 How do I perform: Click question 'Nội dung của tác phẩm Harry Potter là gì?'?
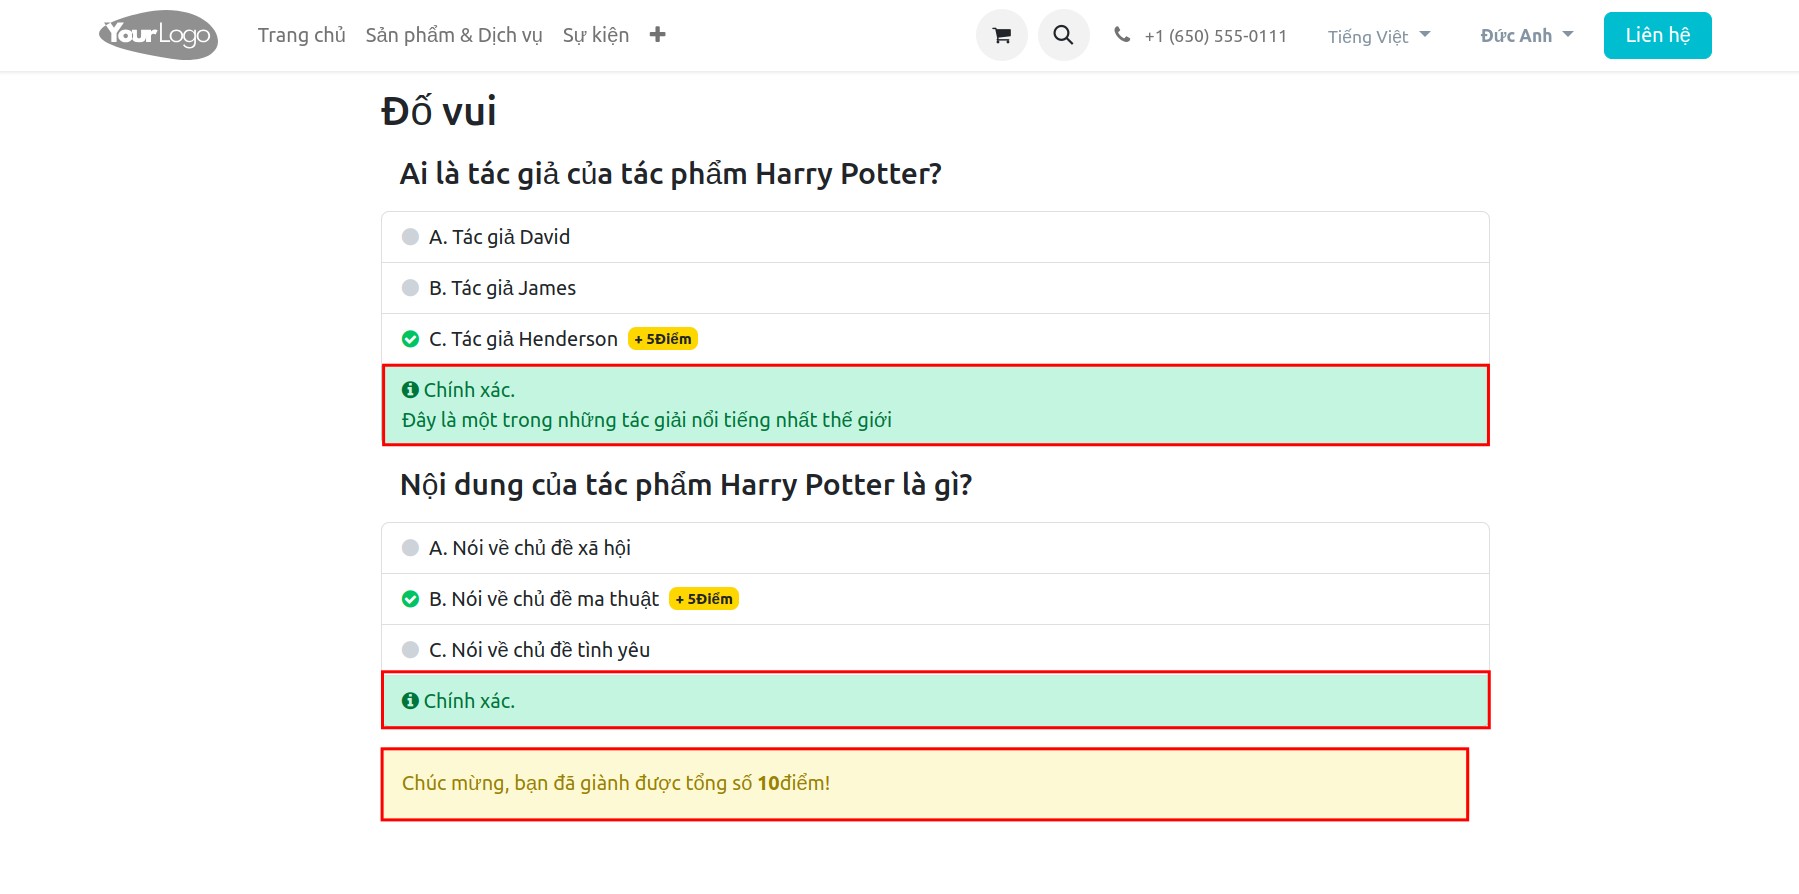tap(686, 485)
